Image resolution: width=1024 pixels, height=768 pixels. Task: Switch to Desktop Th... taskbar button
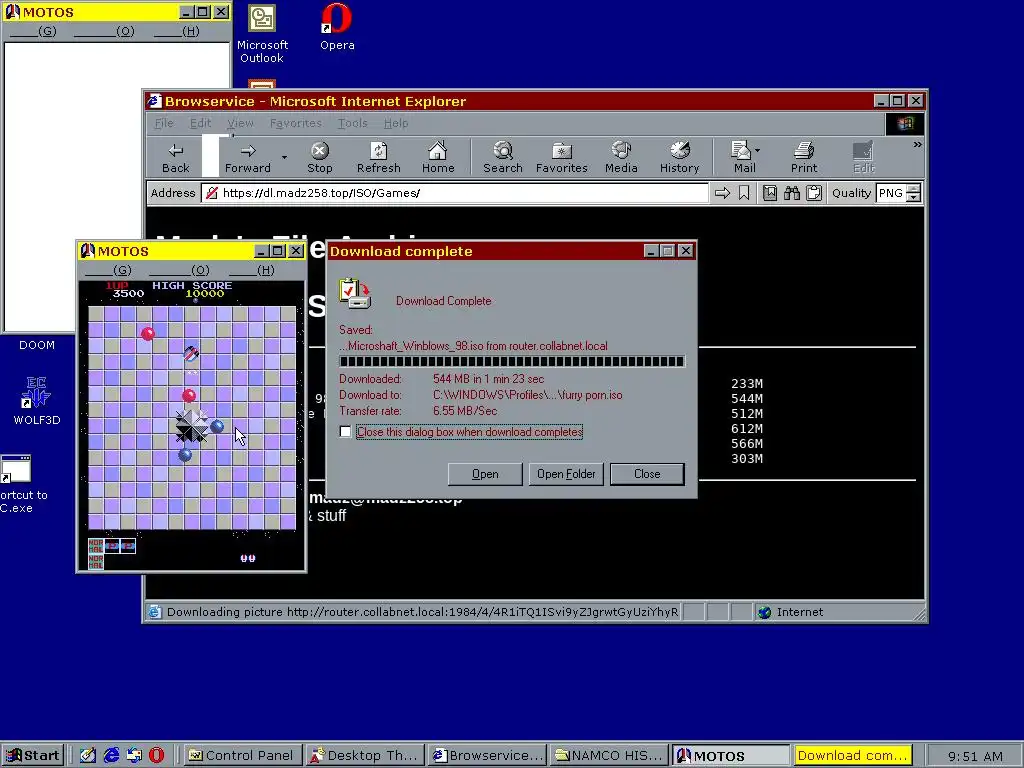coord(365,756)
